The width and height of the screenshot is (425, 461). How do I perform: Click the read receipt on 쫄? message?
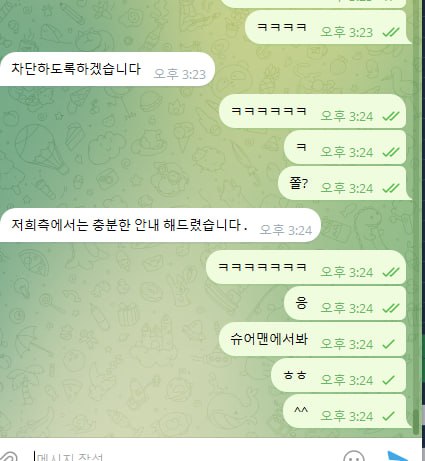[x=391, y=188]
